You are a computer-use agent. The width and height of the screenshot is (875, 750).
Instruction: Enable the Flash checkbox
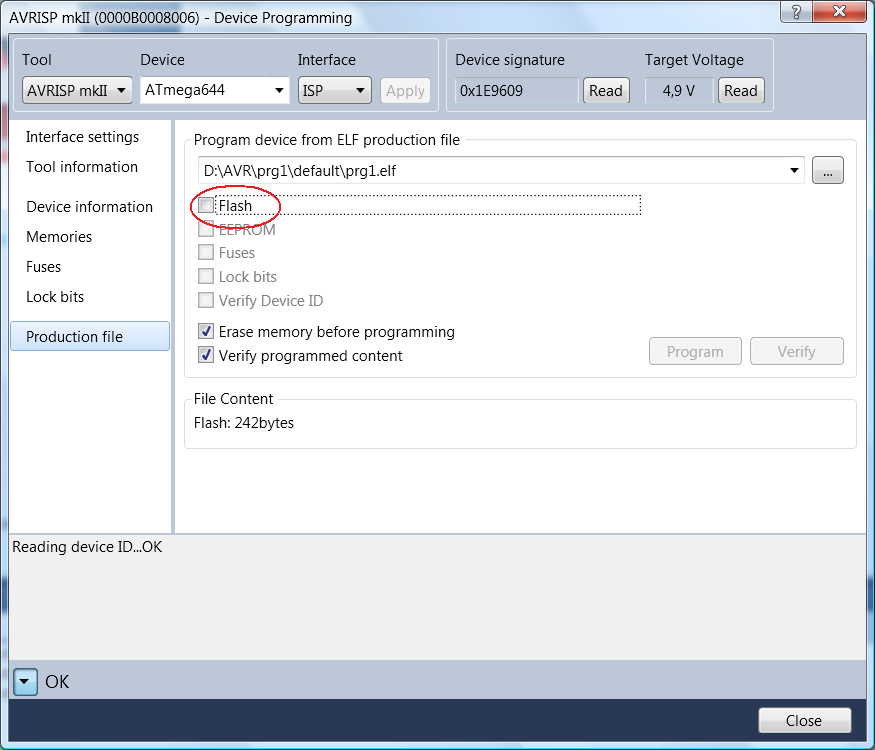click(206, 205)
